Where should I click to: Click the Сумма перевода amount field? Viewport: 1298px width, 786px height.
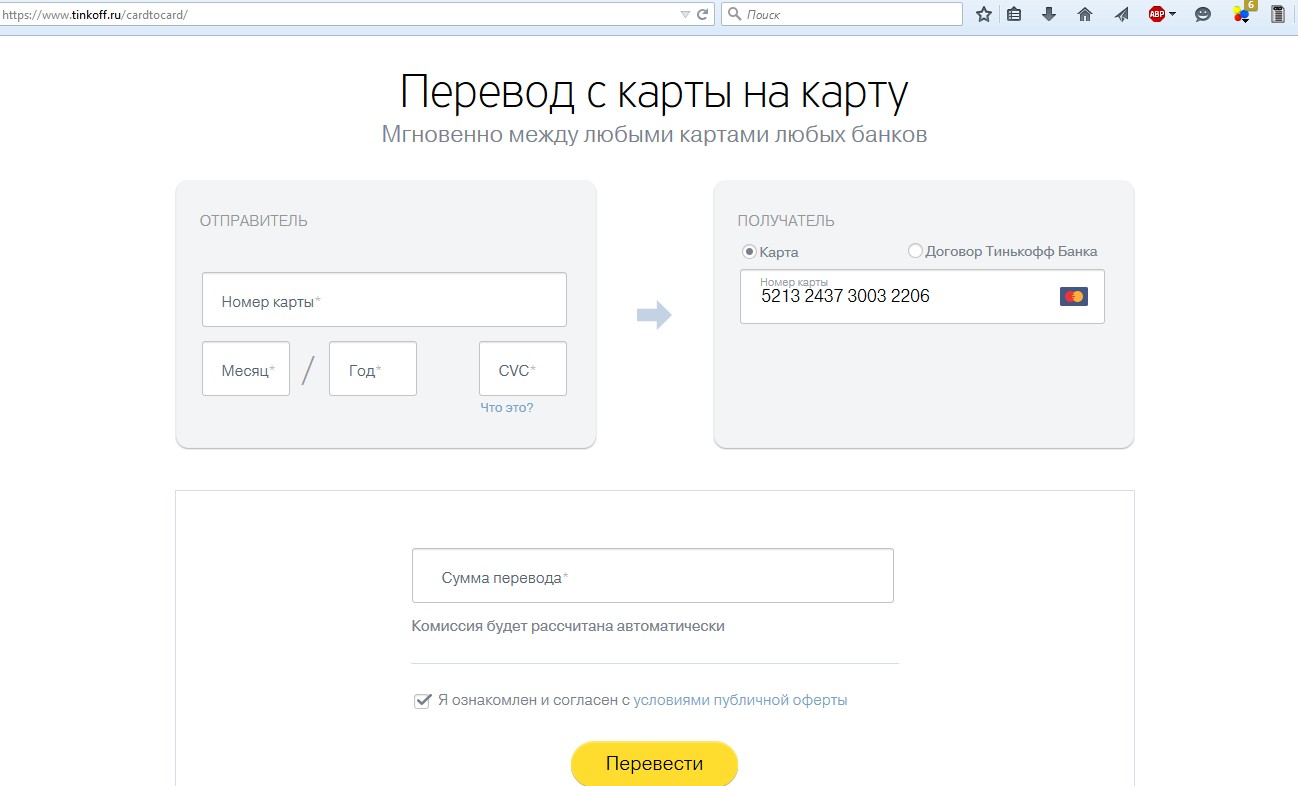653,575
